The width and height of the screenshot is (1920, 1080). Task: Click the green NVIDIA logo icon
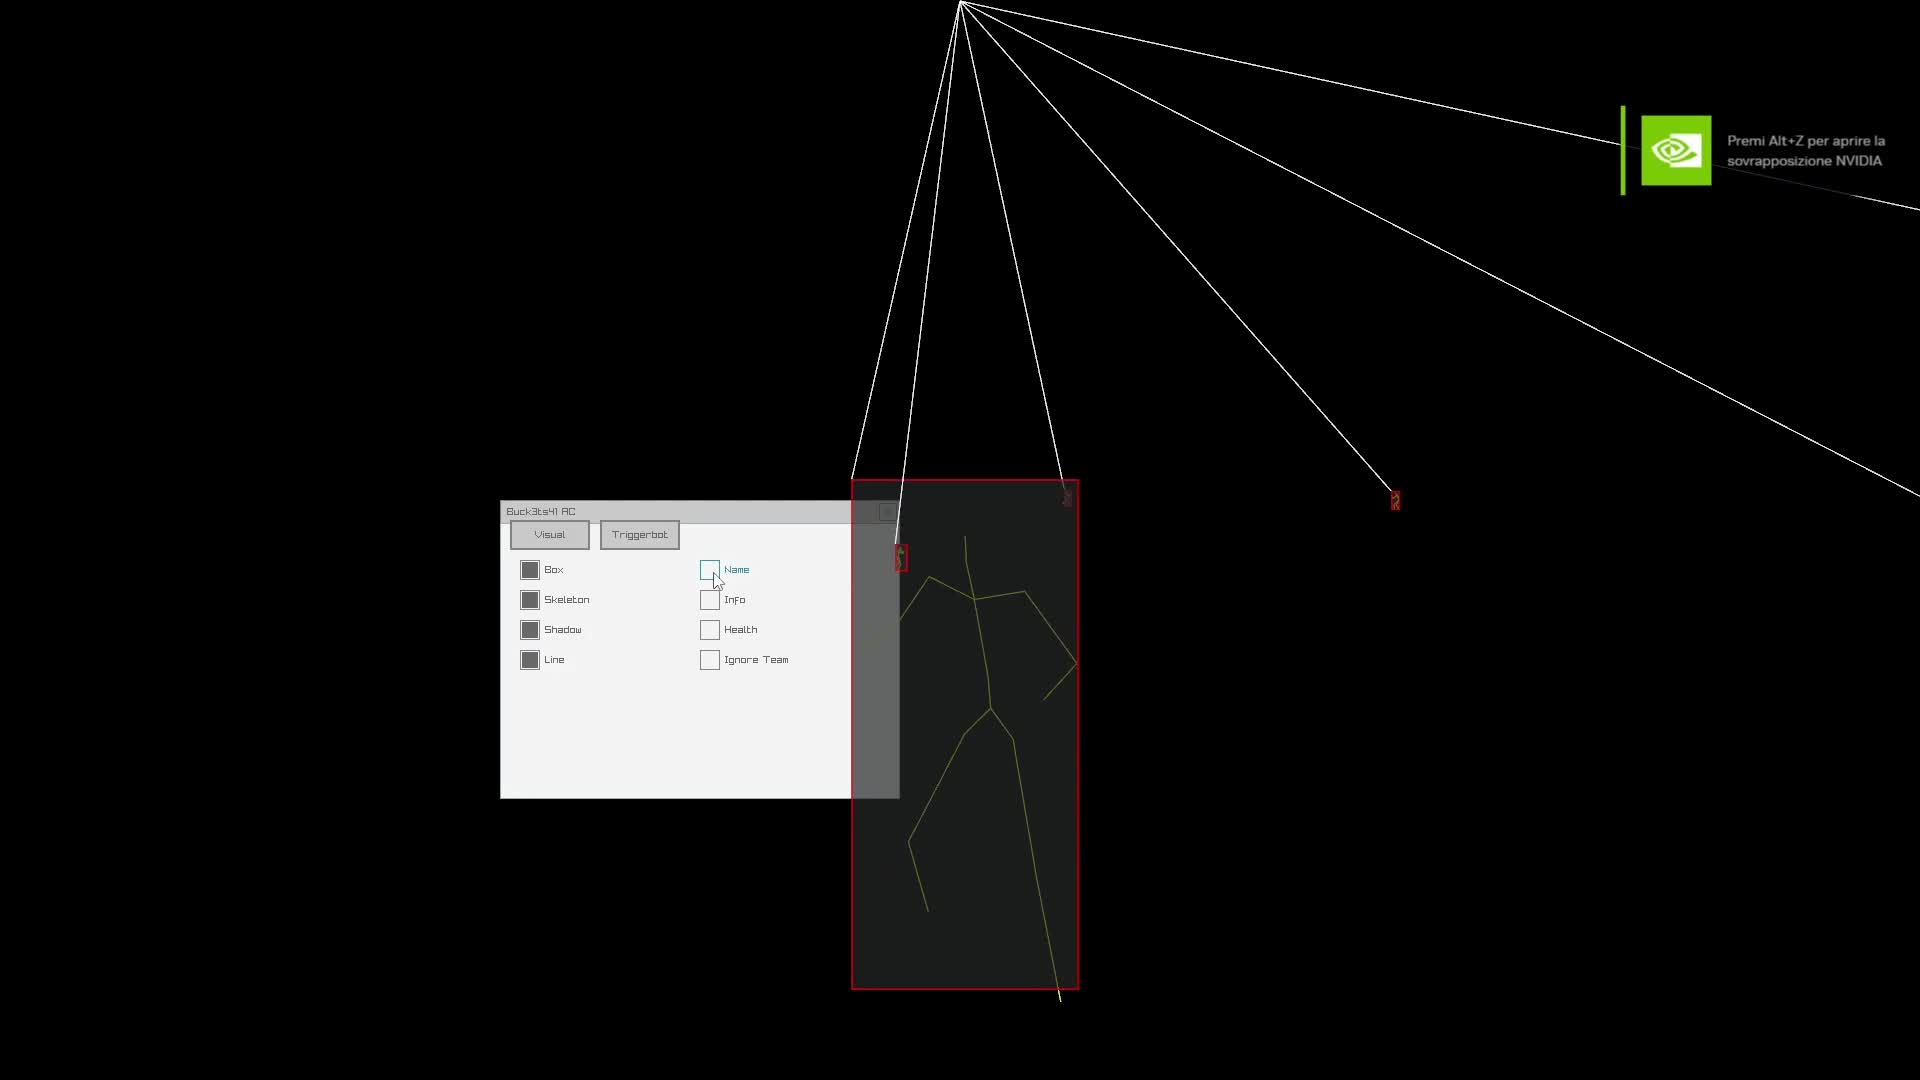point(1675,150)
